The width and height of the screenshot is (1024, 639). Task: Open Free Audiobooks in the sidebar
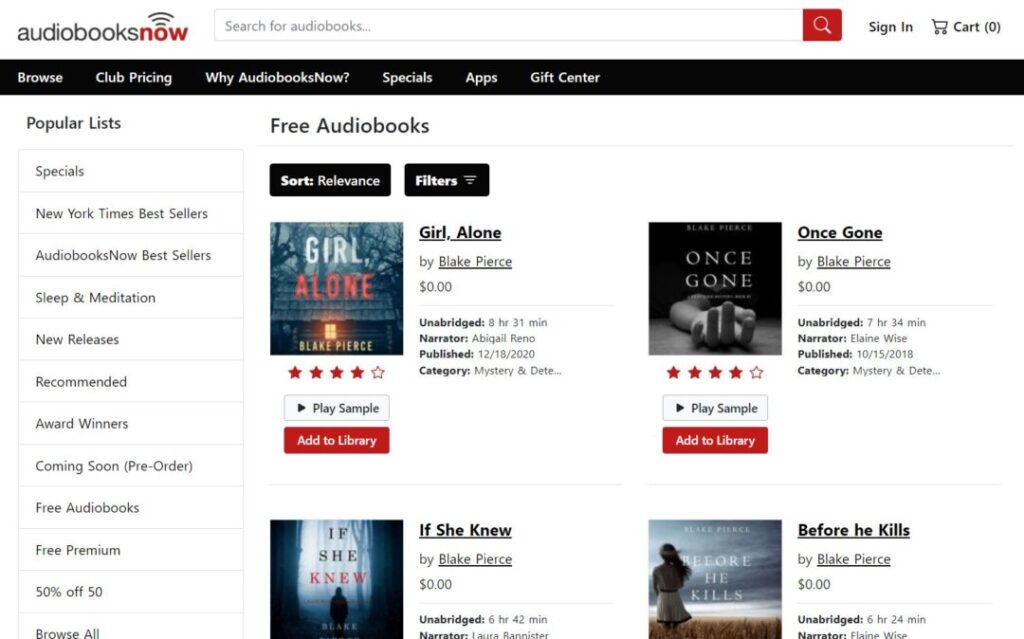click(x=131, y=508)
